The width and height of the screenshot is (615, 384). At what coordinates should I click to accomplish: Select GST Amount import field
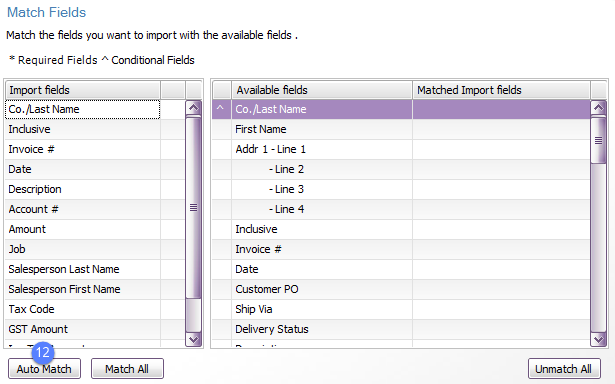[x=82, y=329]
